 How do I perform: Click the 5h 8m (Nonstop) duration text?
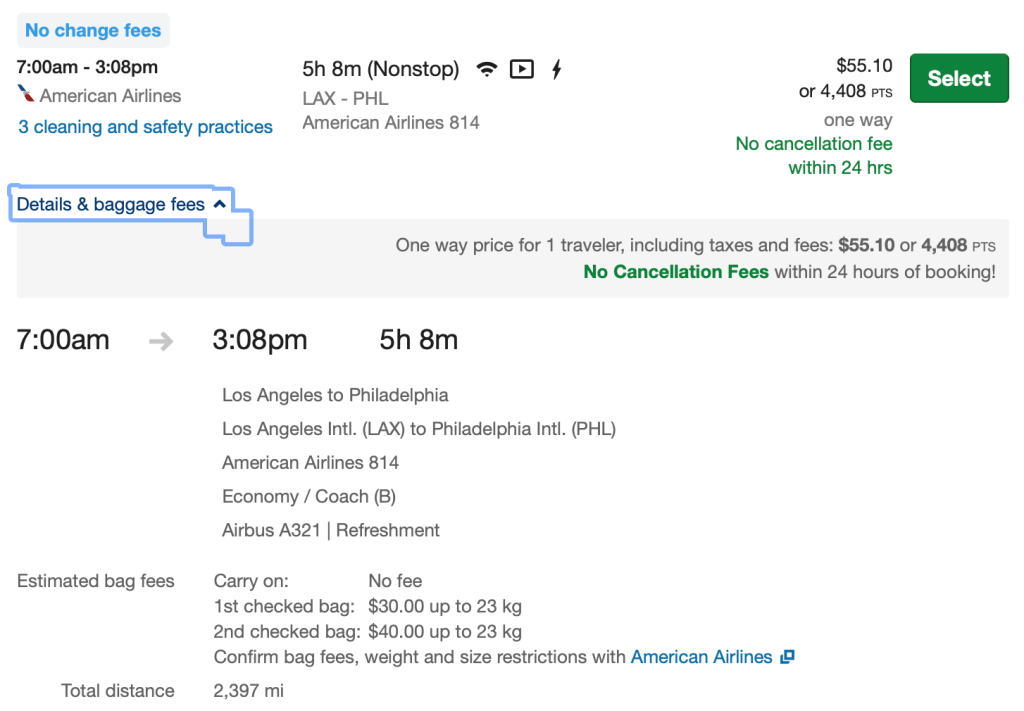pyautogui.click(x=381, y=69)
